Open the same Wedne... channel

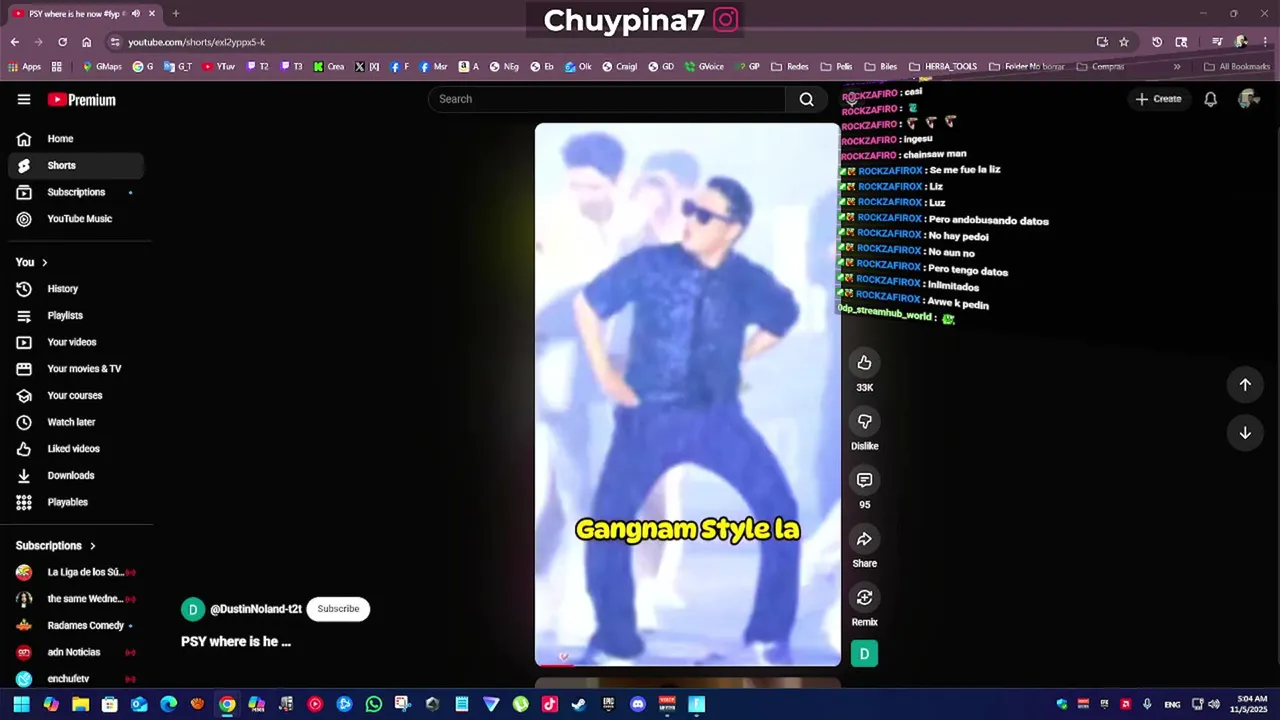[x=76, y=599]
